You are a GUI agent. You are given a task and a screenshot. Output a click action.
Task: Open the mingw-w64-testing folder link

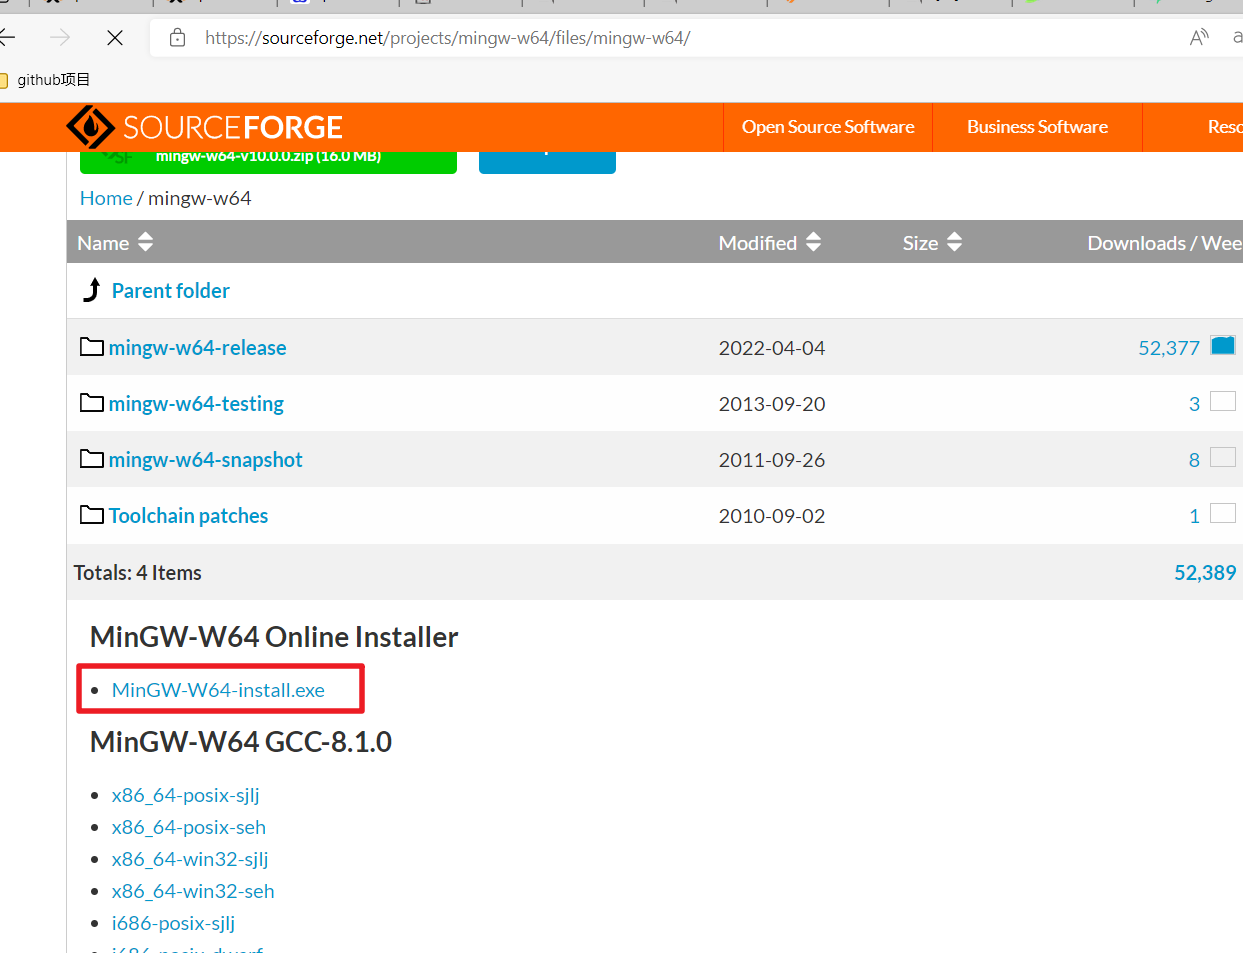[x=196, y=404]
